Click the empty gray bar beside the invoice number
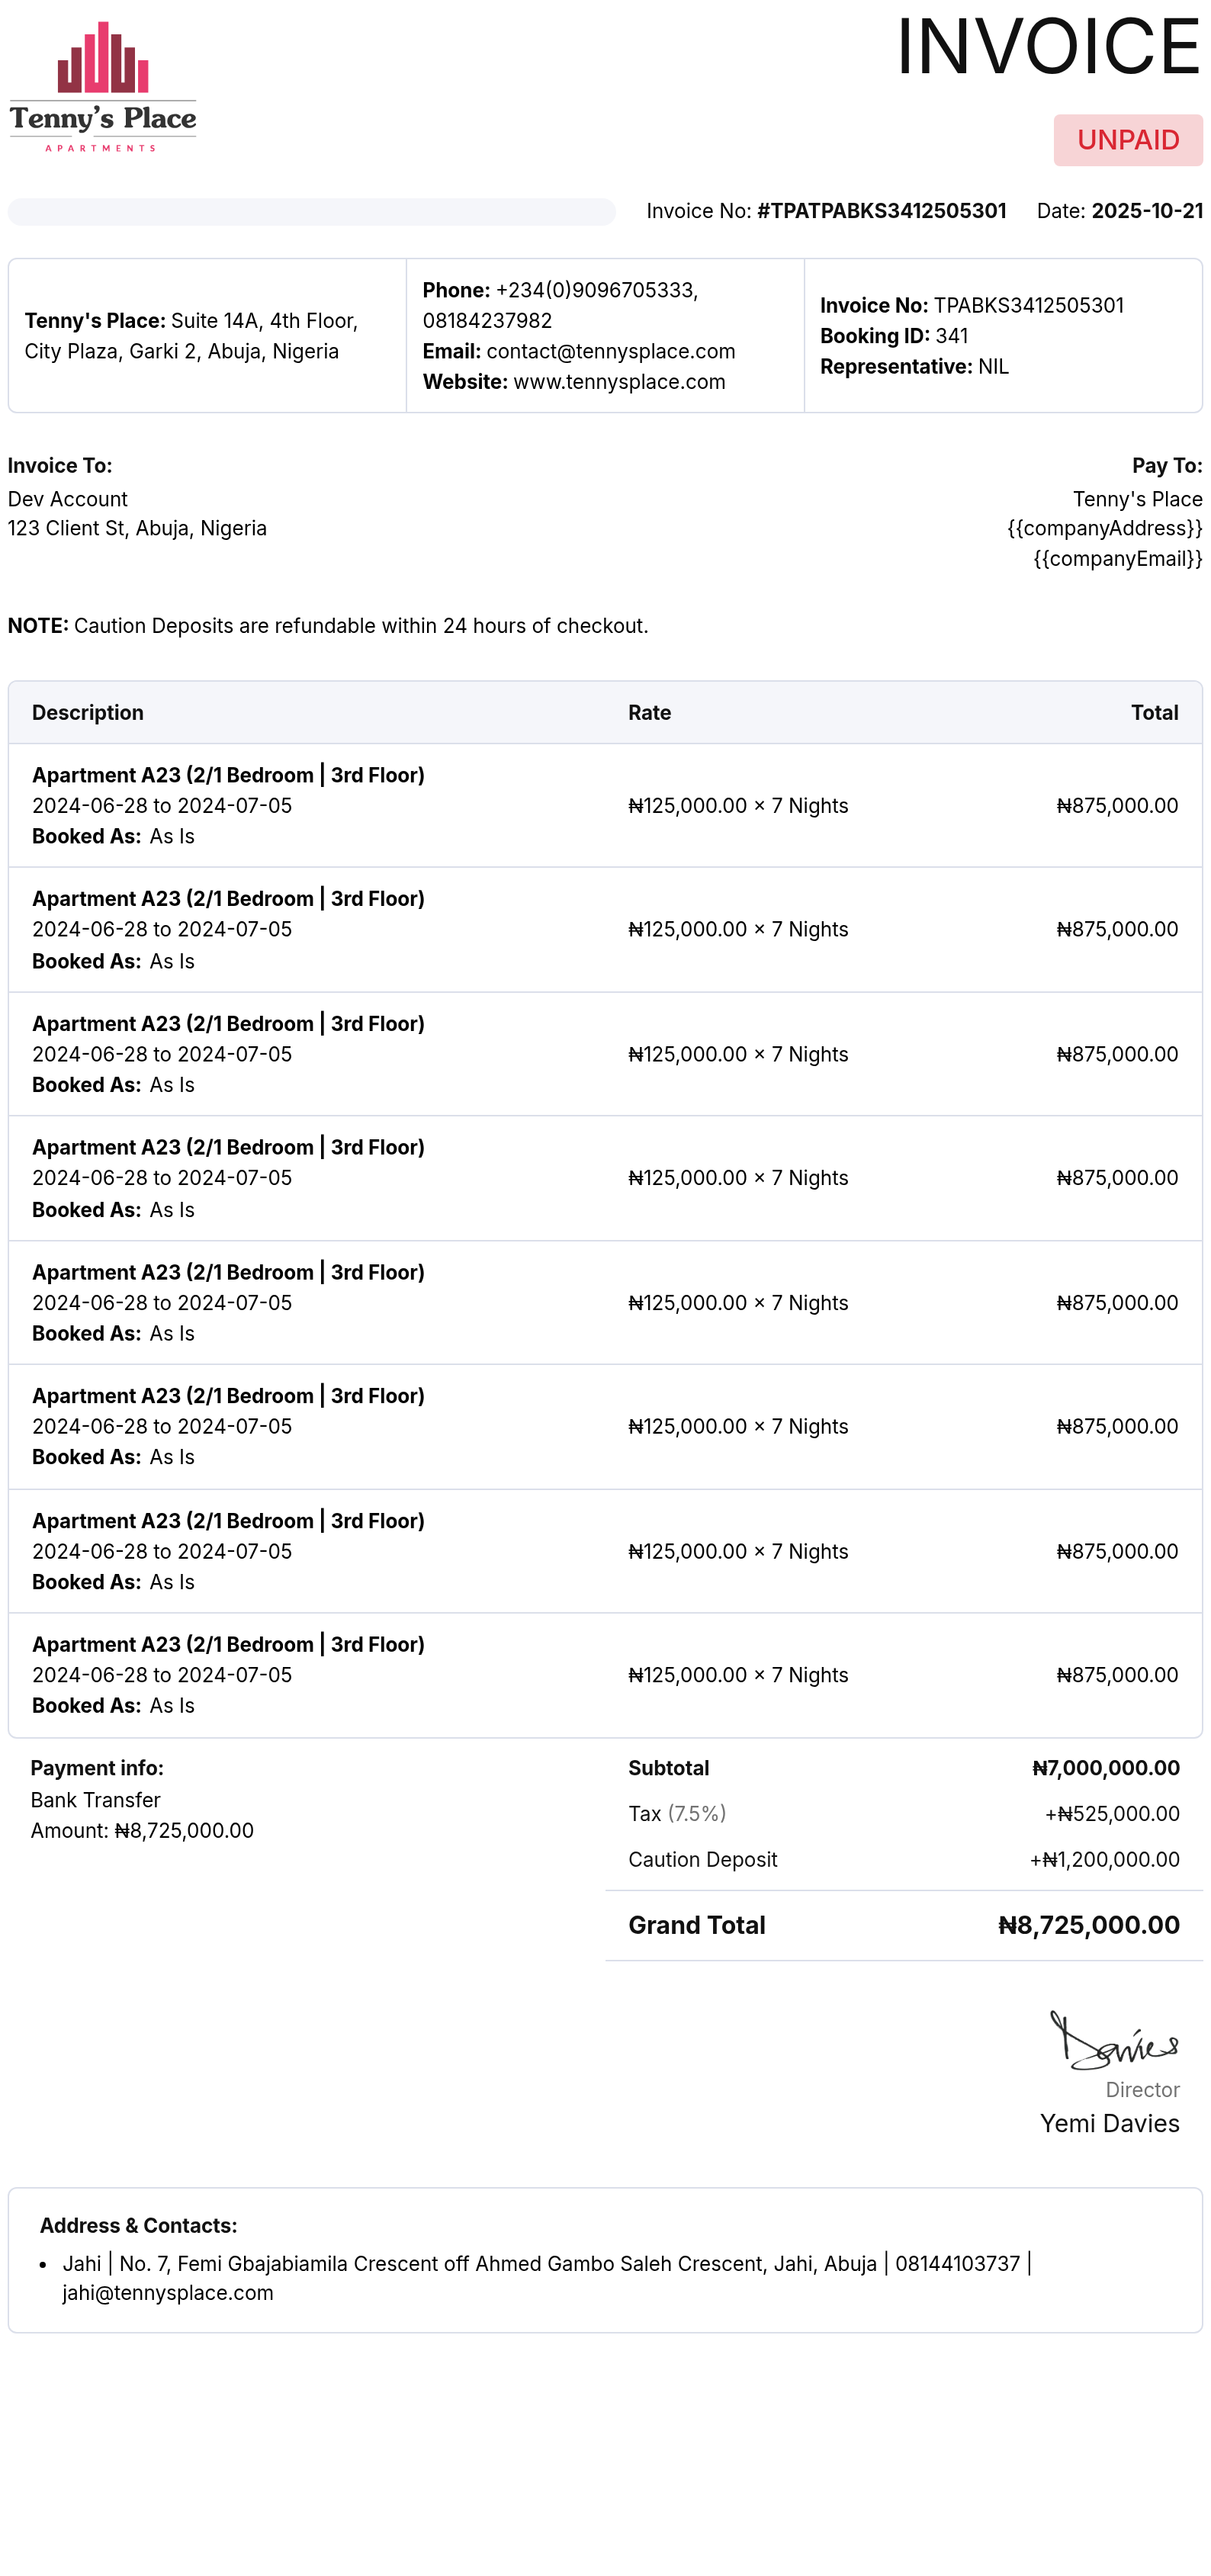Screen dimensions: 1211x2576 (x=311, y=212)
